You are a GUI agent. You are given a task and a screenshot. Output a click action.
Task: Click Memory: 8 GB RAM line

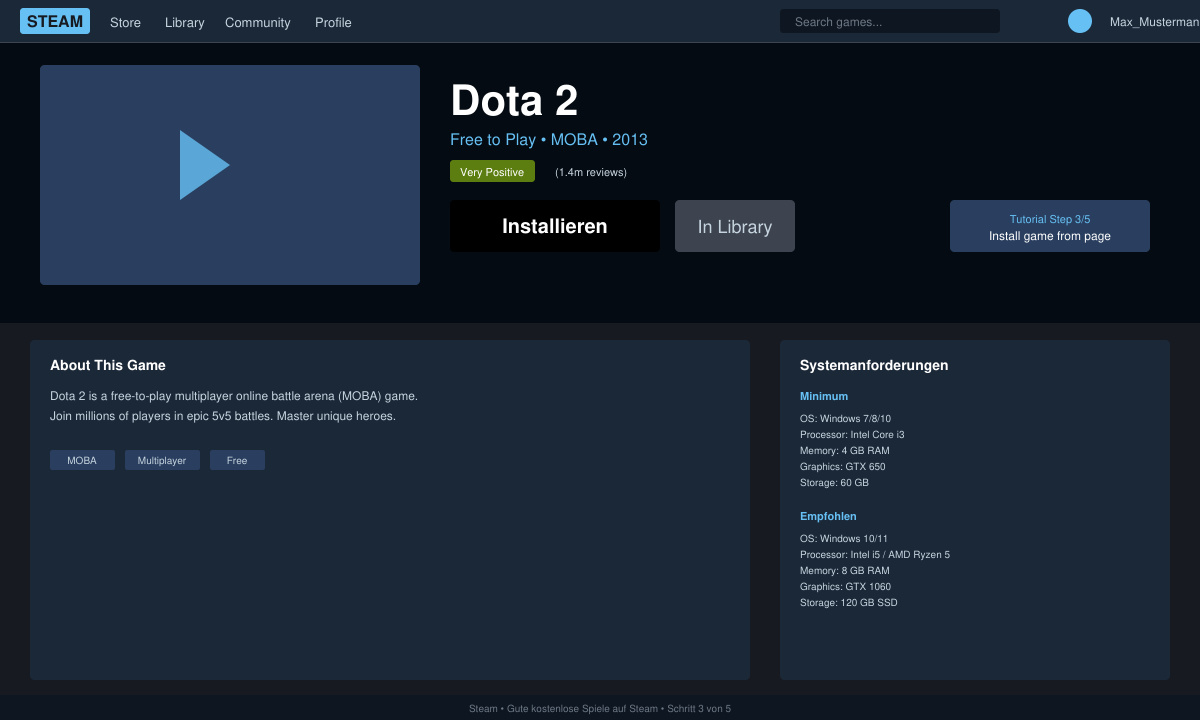(845, 570)
